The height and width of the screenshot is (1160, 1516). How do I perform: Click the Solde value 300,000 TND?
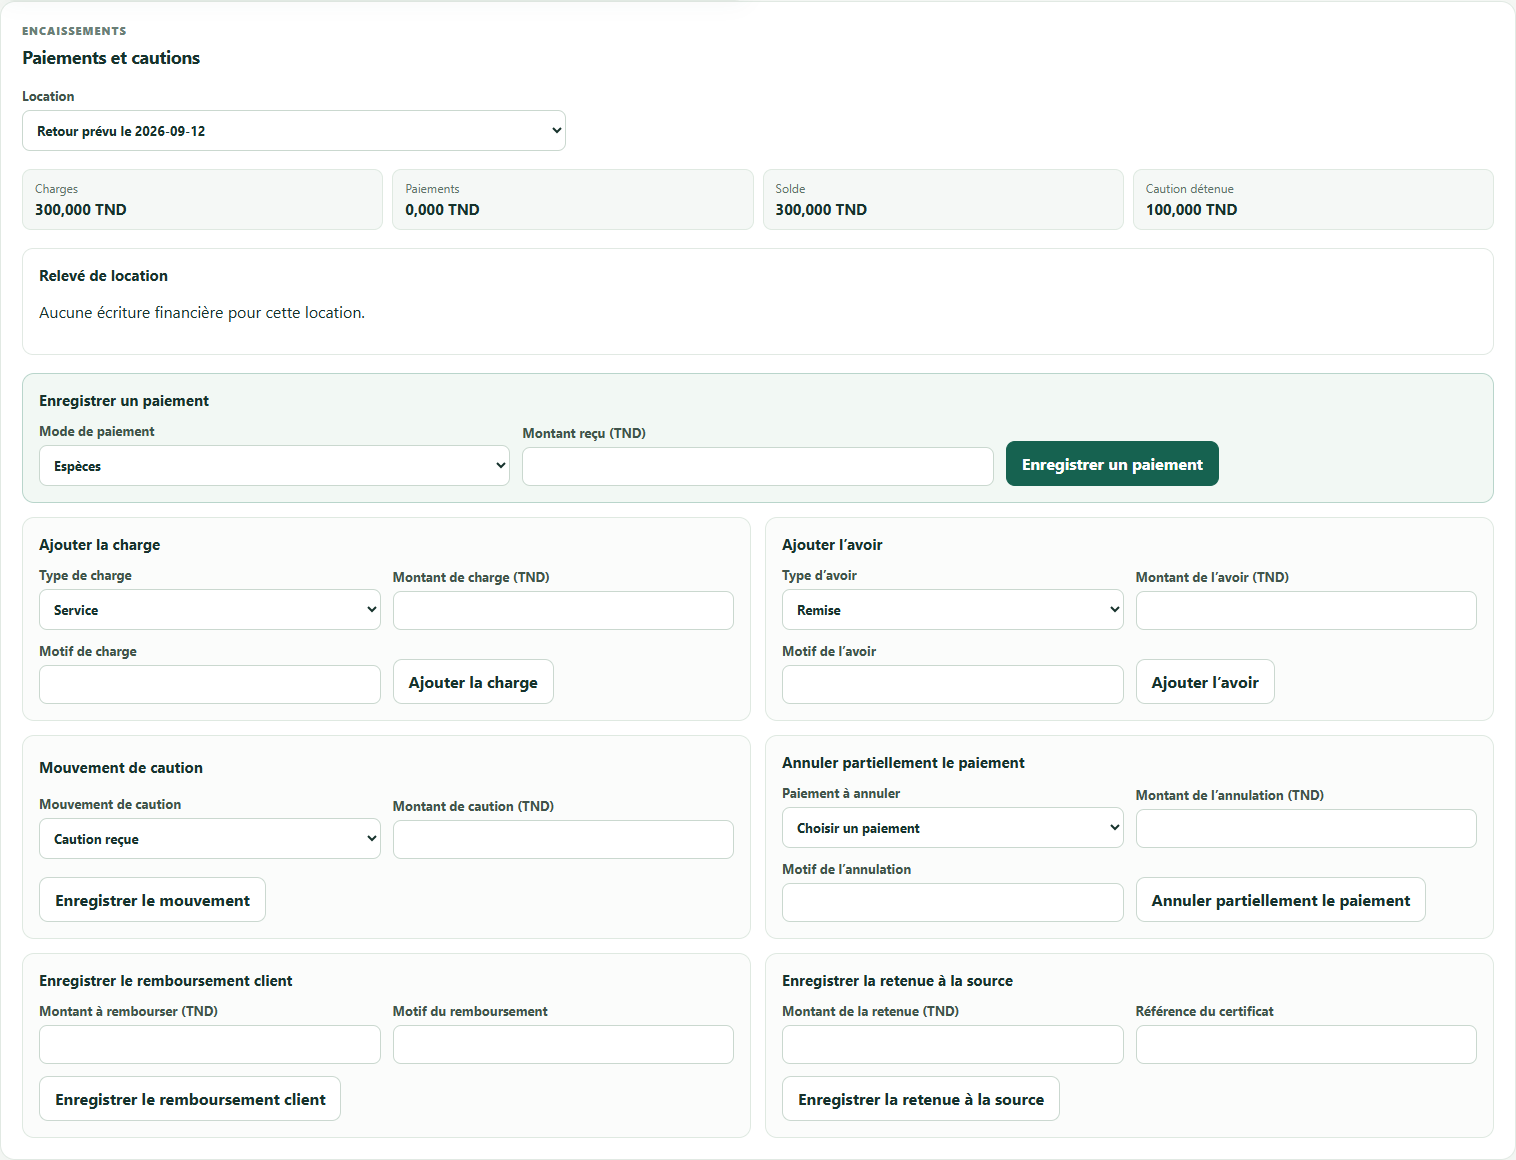tap(821, 210)
